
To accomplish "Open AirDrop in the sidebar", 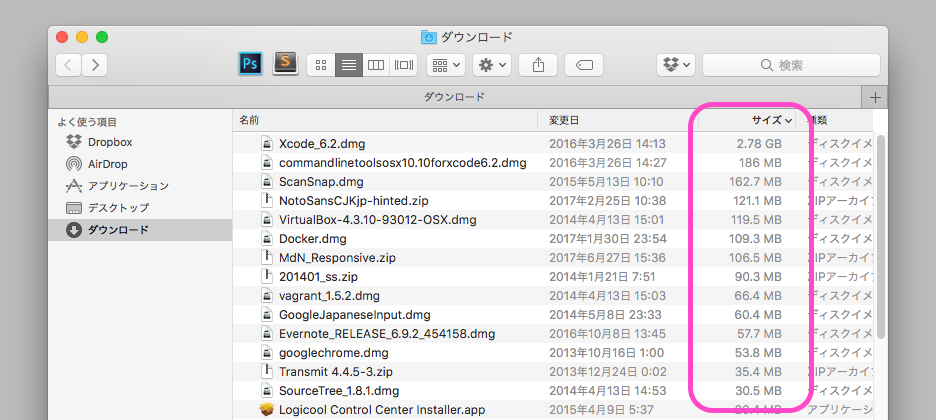I will pos(140,163).
